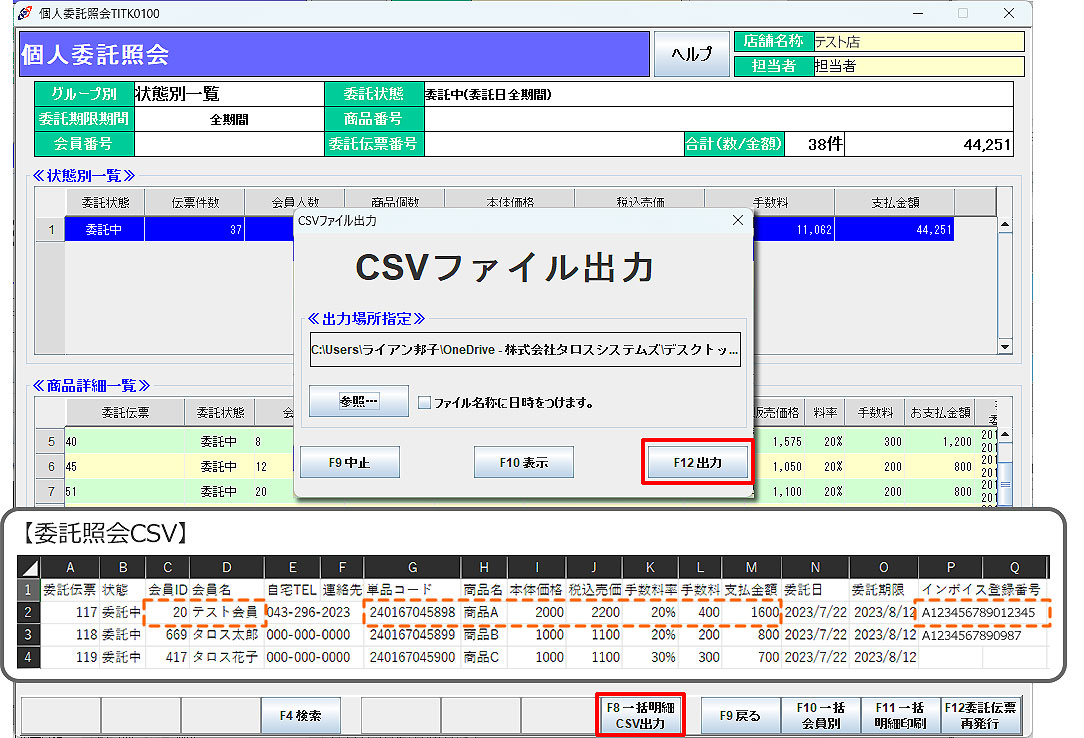Click F11 一括明細印刷 button
Image resolution: width=1084 pixels, height=738 pixels.
click(900, 715)
